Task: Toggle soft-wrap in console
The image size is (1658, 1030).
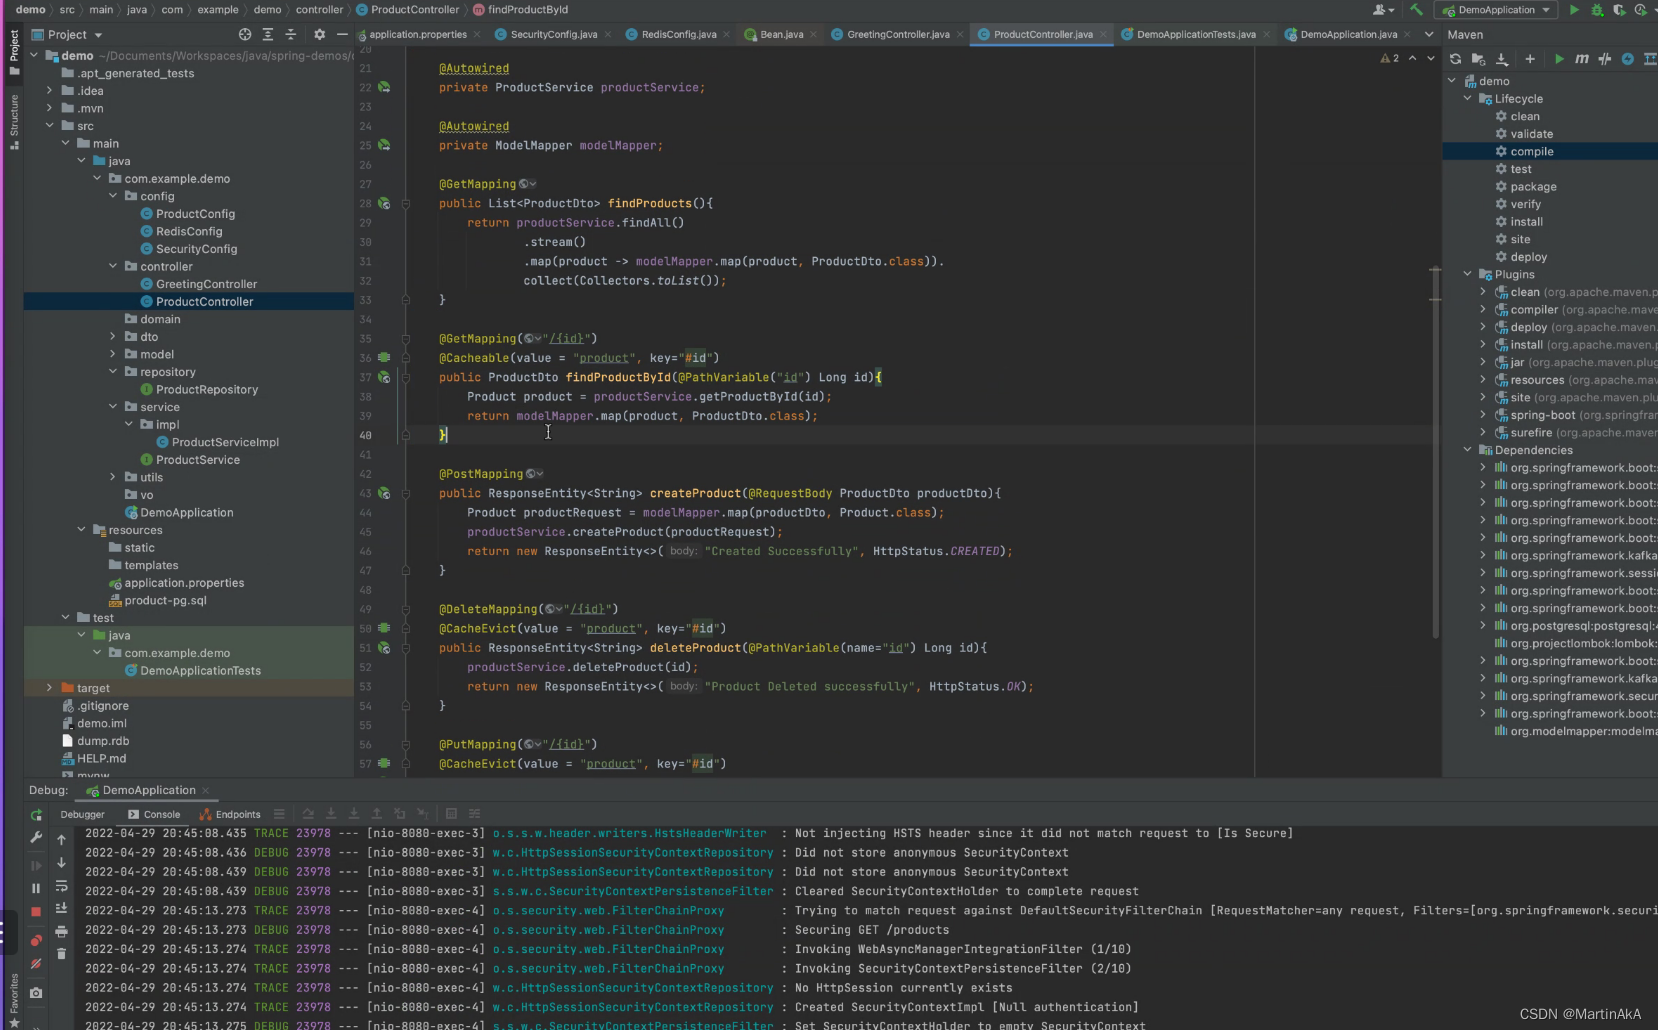Action: coord(61,886)
